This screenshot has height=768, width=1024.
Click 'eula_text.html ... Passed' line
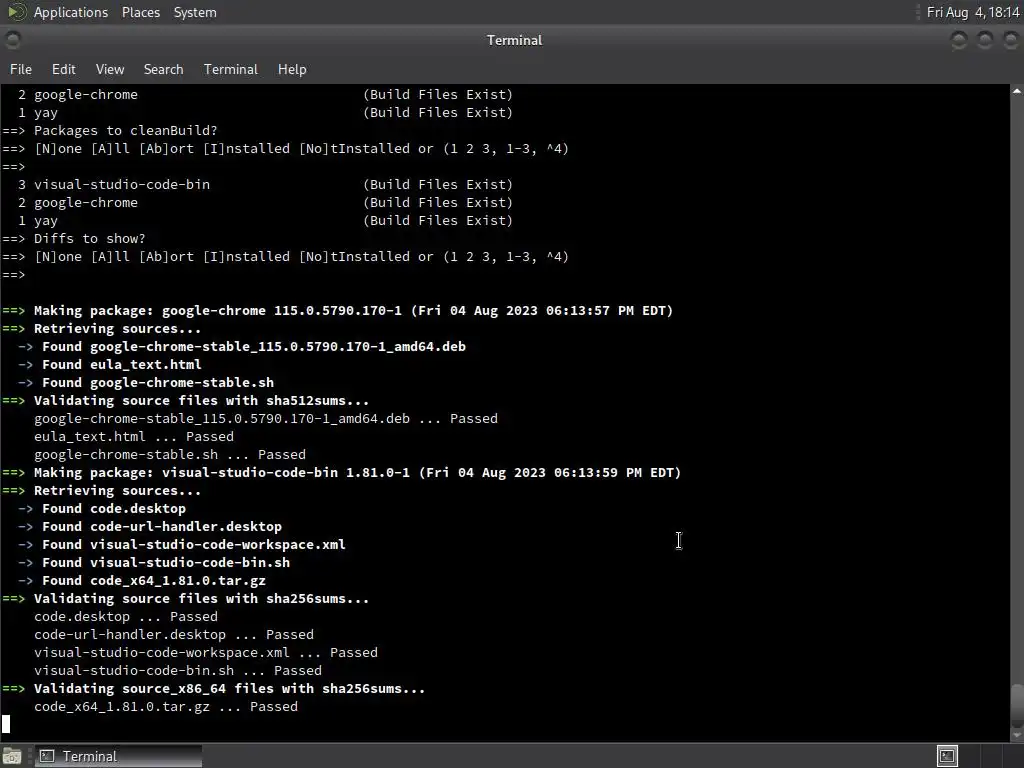(134, 437)
